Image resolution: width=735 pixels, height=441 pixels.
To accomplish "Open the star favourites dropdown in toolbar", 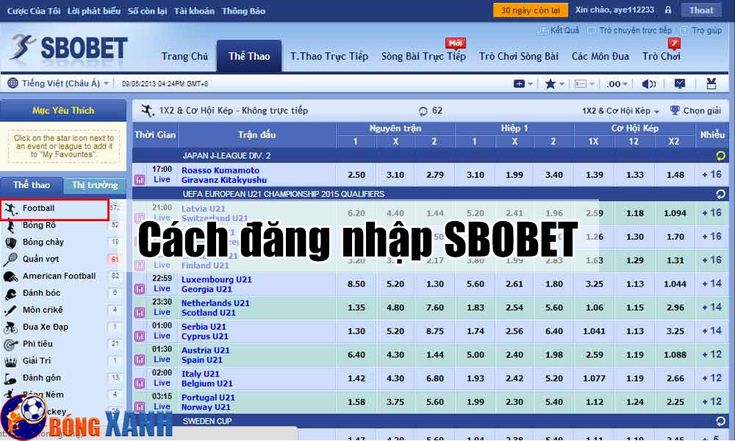I will 555,84.
